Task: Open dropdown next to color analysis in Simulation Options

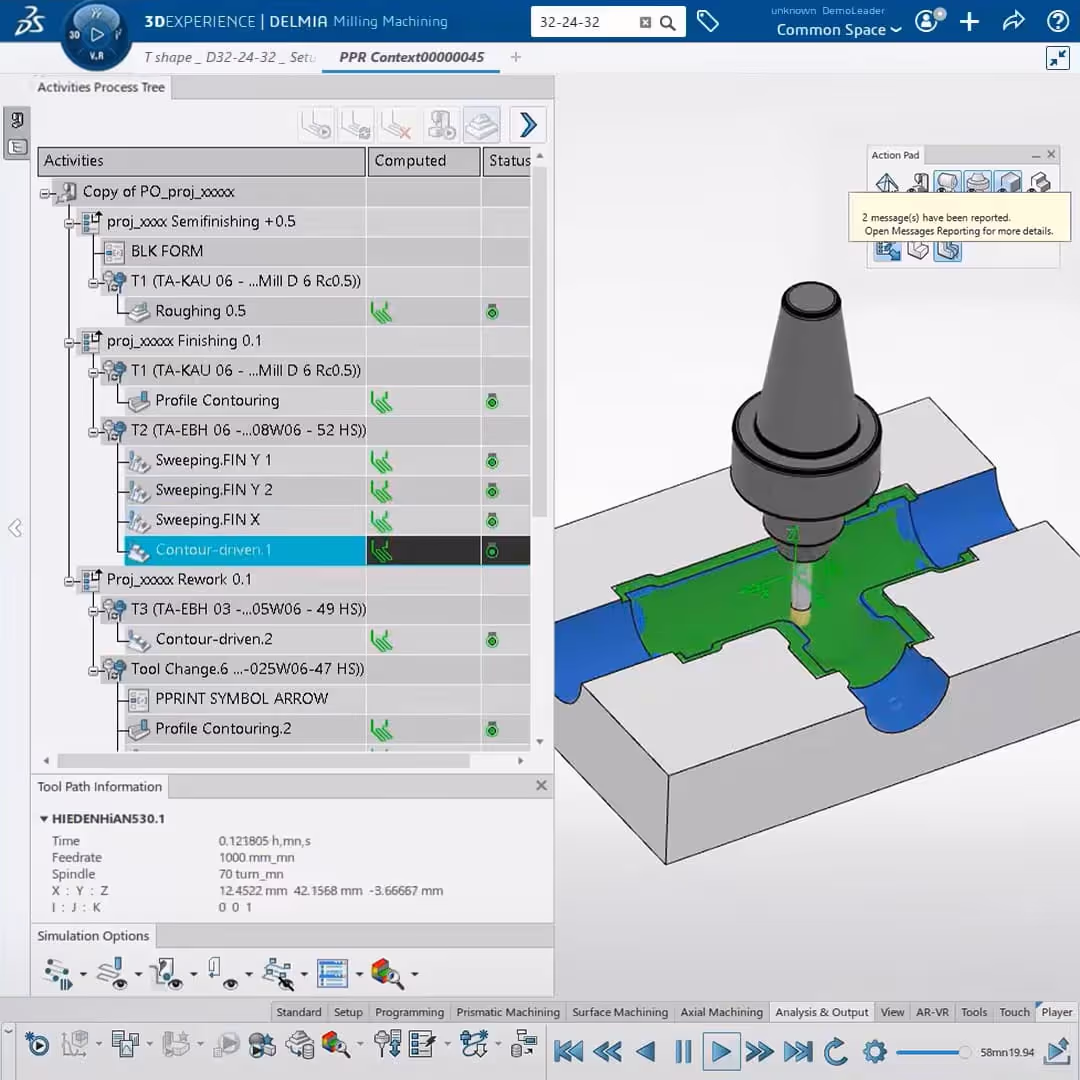Action: point(415,974)
